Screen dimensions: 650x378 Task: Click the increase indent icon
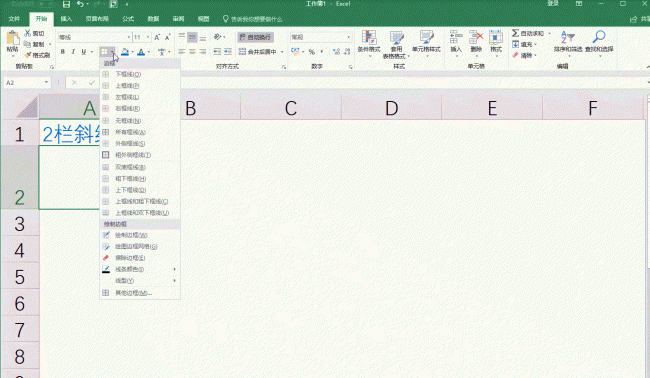point(228,52)
